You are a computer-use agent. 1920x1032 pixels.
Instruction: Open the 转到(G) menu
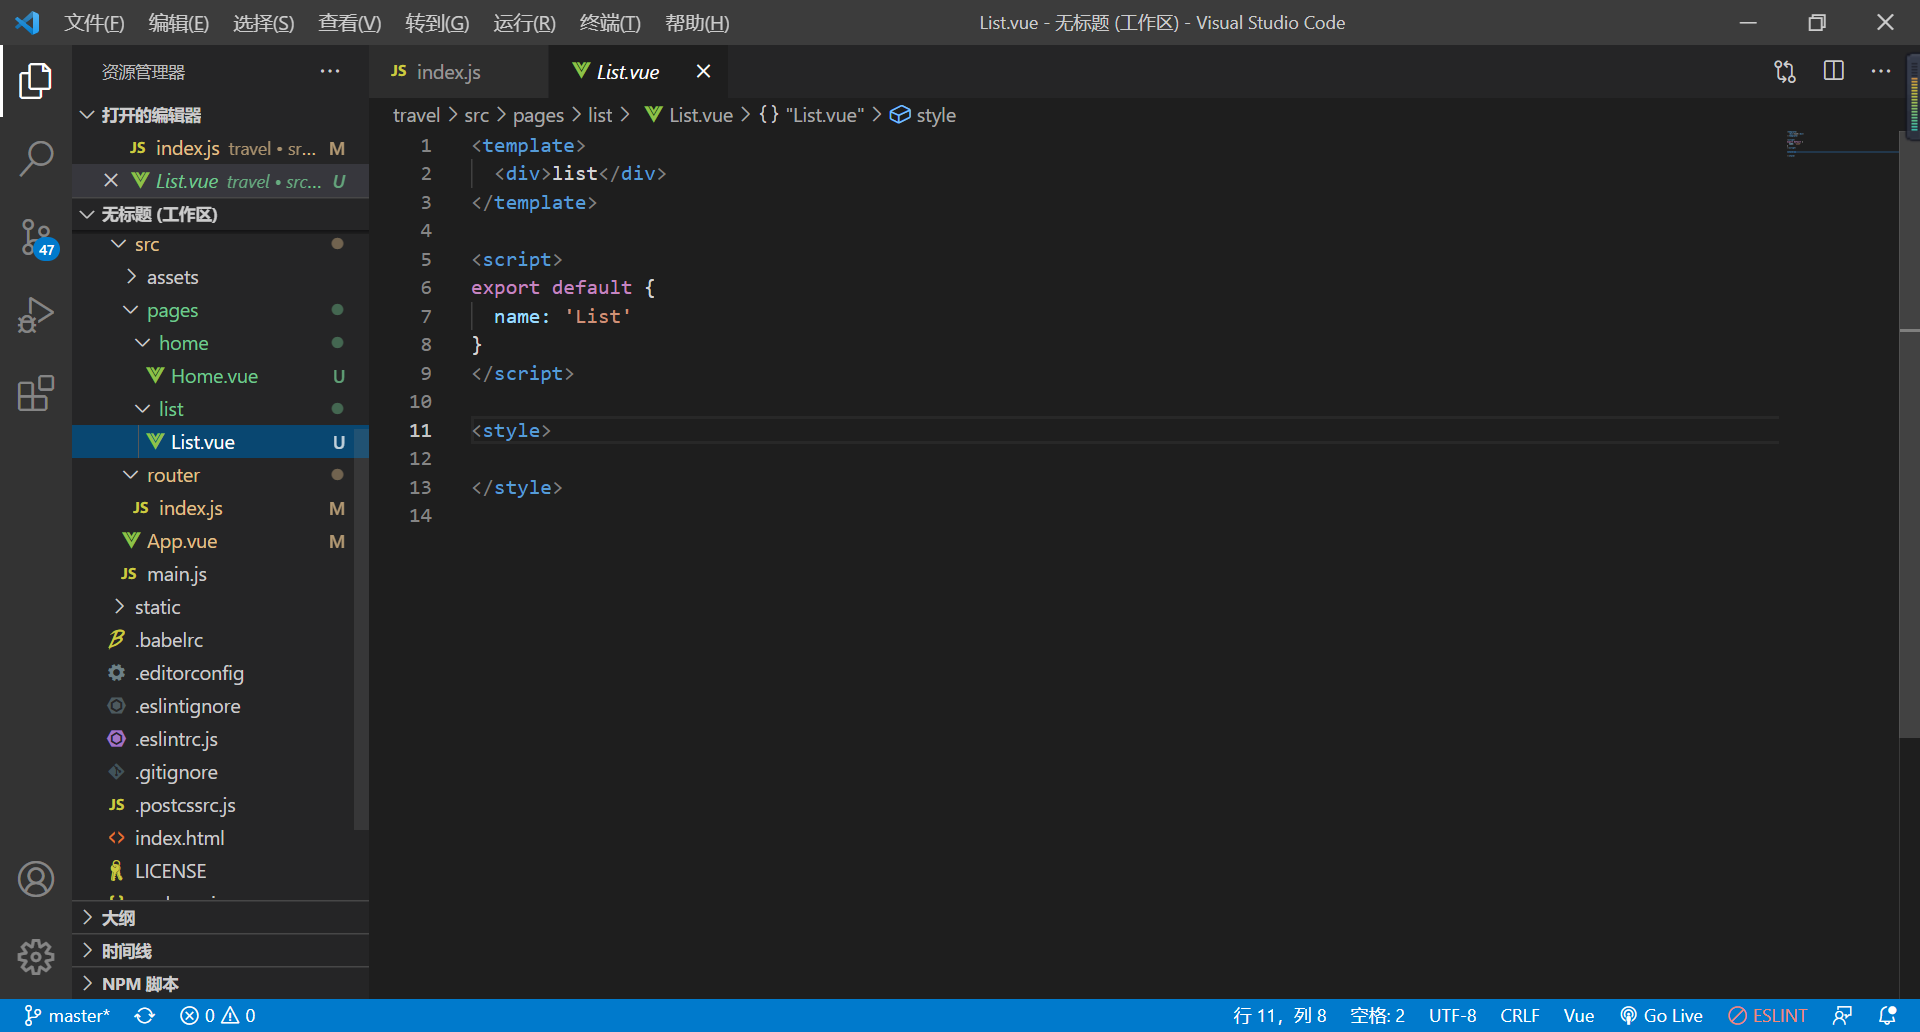[437, 22]
